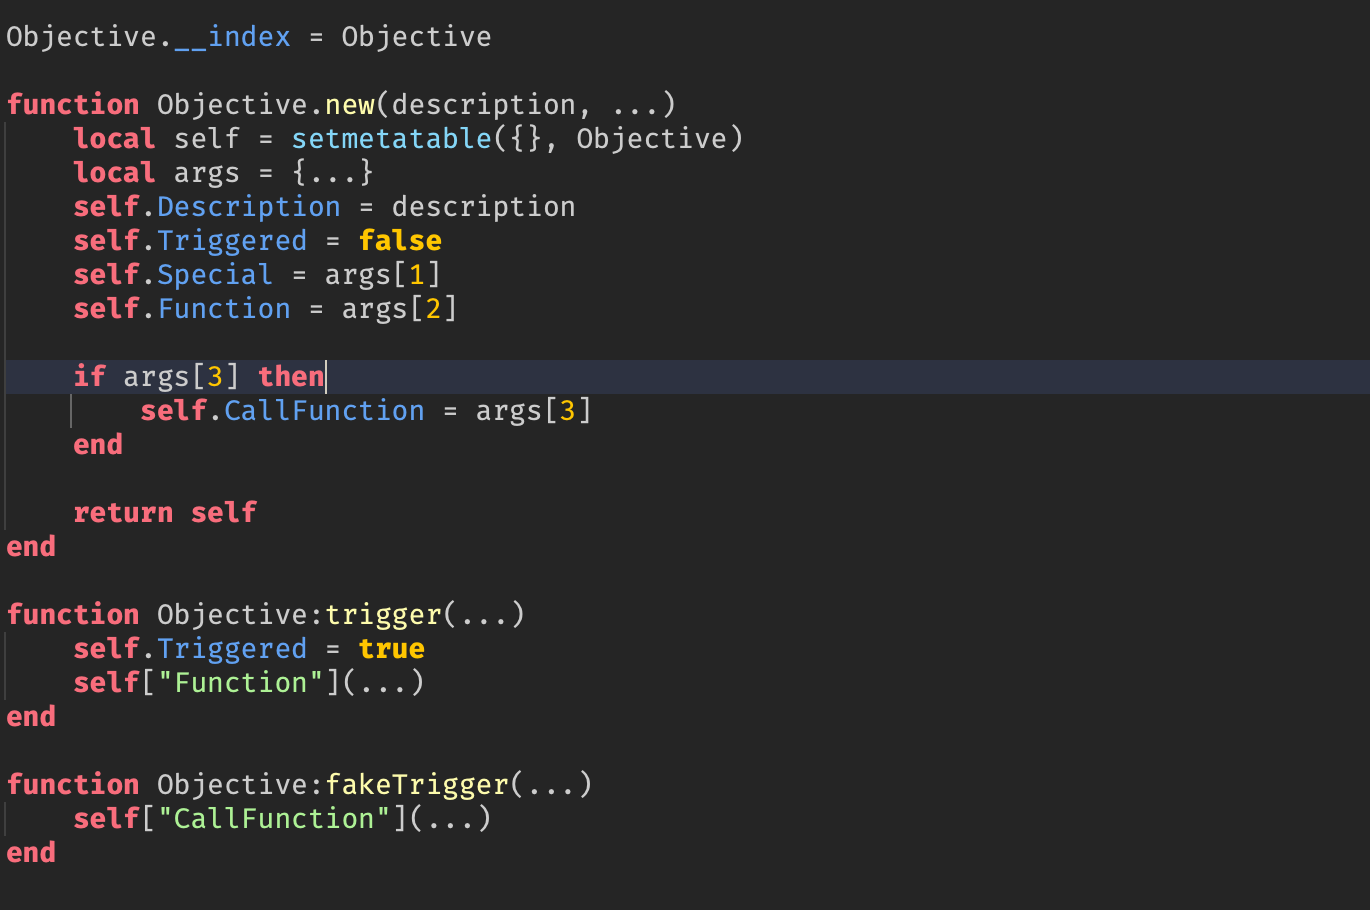Place cursor on self.Description property
The width and height of the screenshot is (1370, 910).
(x=248, y=207)
